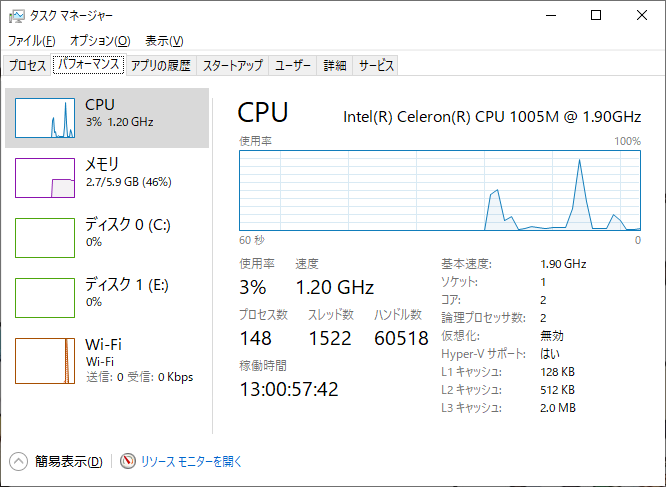The width and height of the screenshot is (668, 487).
Task: Switch to the アプリの履歴 tab
Action: pos(160,66)
